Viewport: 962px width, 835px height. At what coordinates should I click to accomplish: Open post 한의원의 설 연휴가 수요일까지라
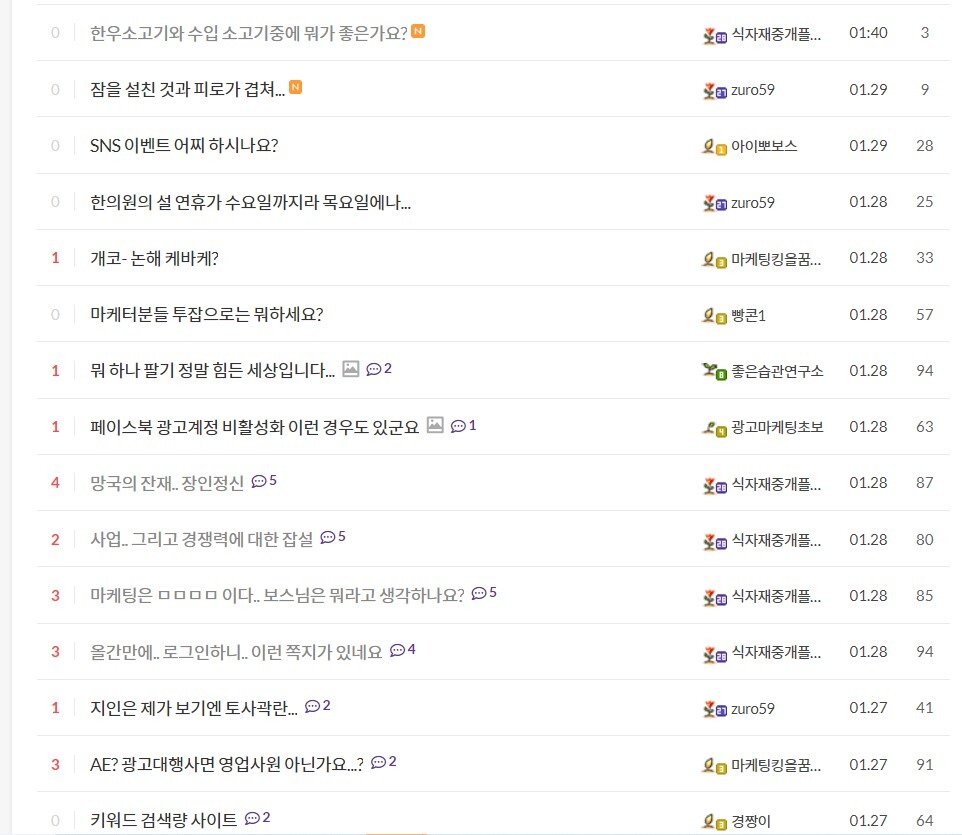[x=250, y=202]
